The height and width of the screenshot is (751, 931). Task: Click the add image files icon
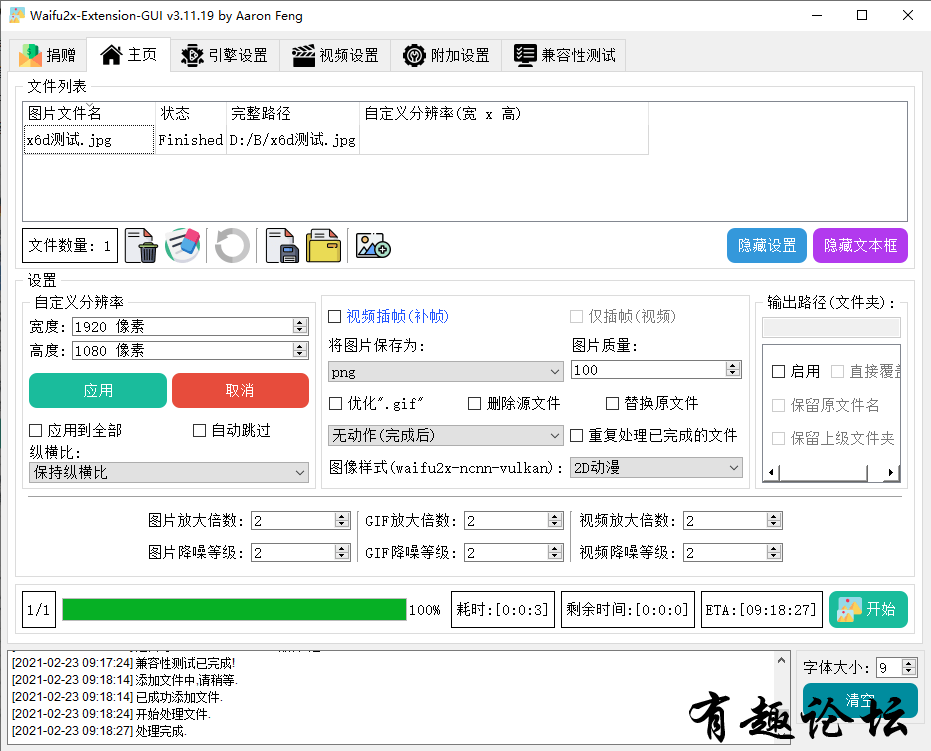coord(373,245)
